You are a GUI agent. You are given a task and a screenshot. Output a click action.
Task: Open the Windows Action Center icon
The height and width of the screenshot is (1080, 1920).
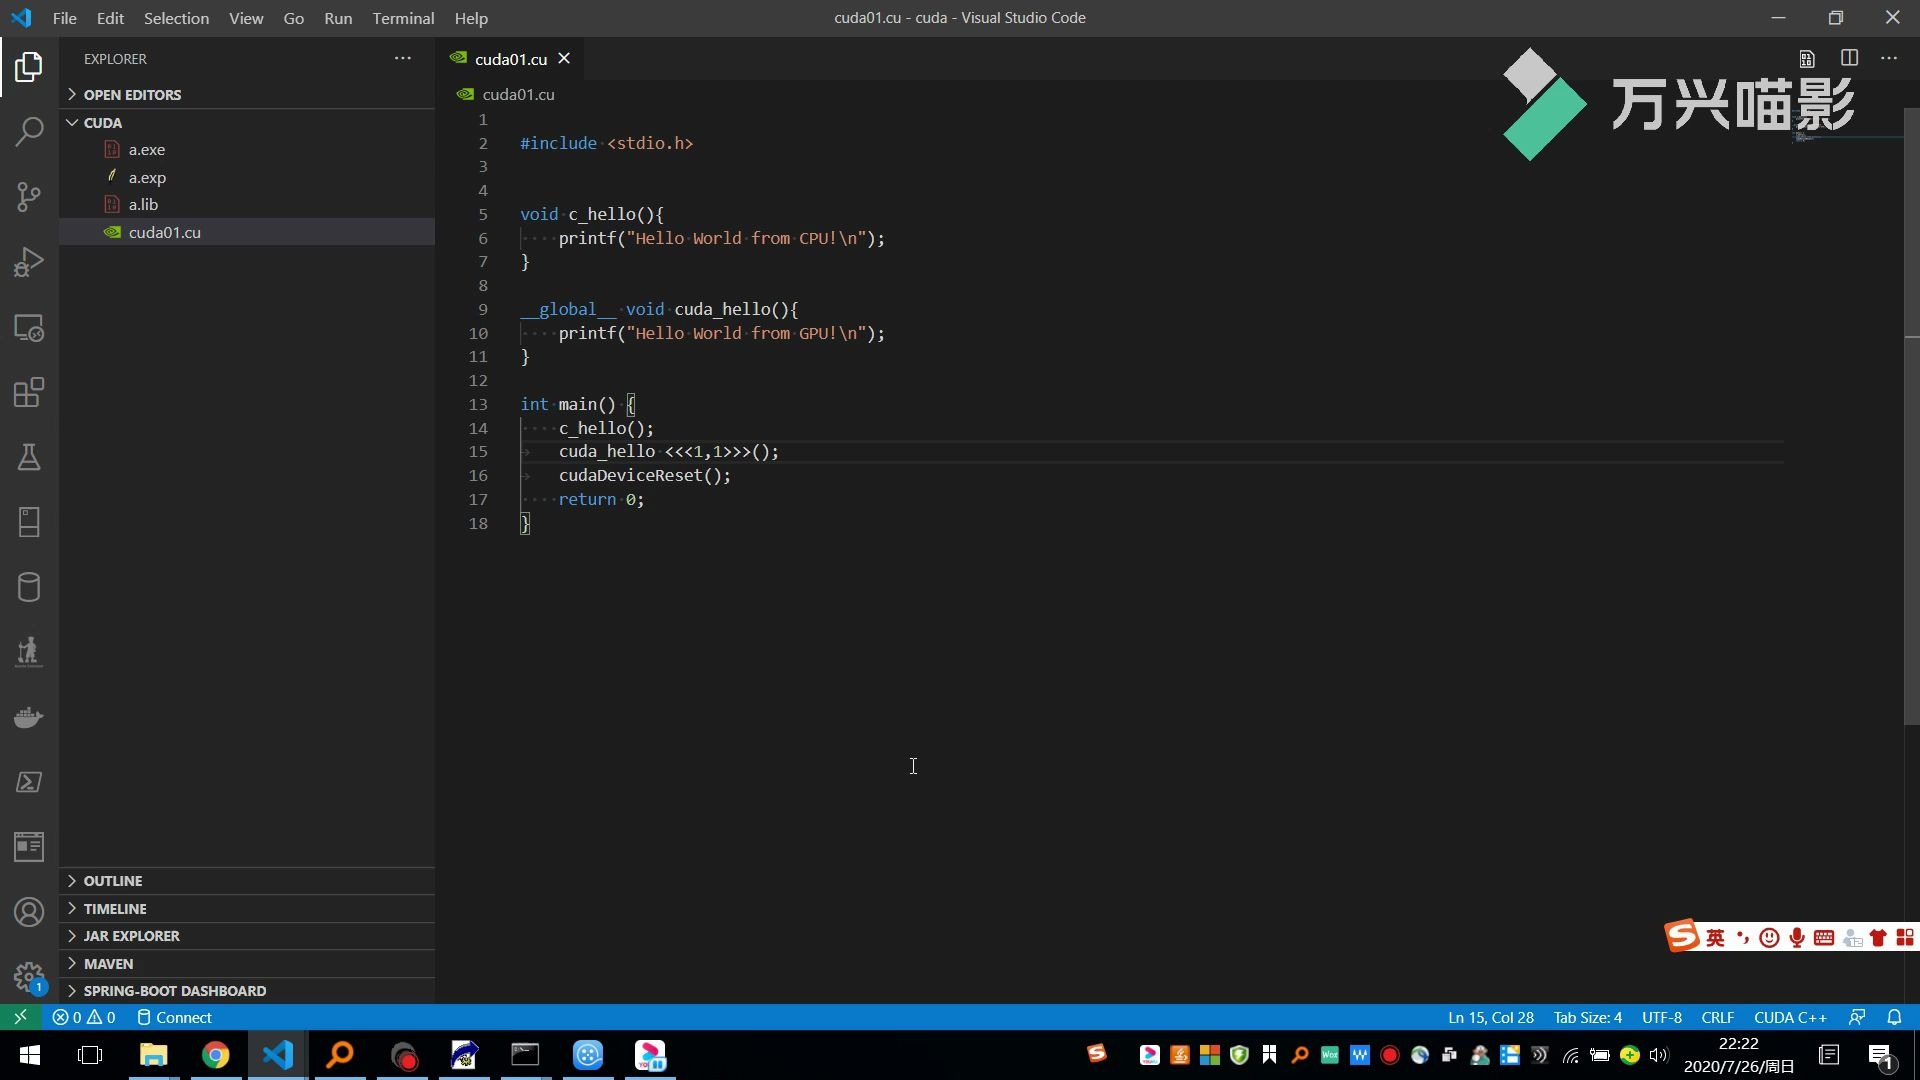coord(1881,1055)
